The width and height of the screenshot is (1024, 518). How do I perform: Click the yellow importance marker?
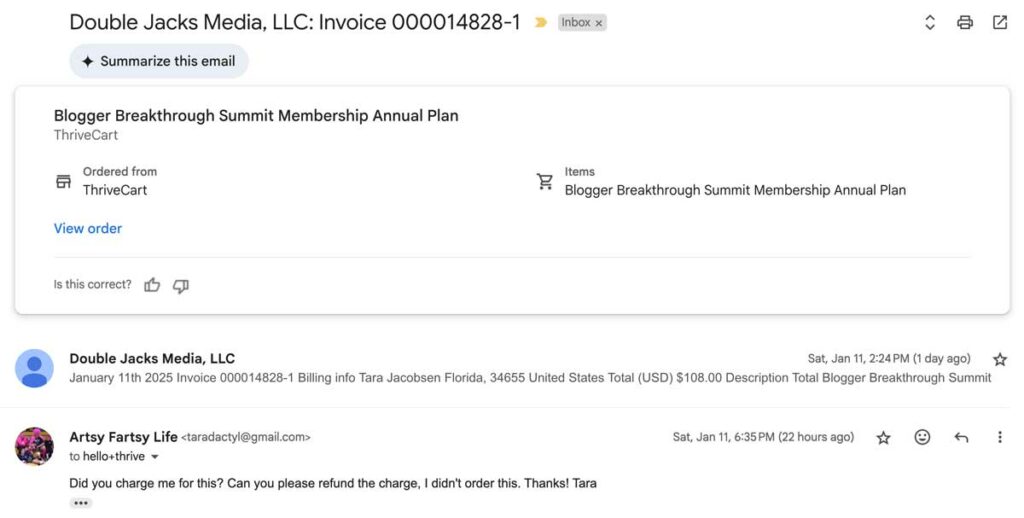click(x=540, y=22)
